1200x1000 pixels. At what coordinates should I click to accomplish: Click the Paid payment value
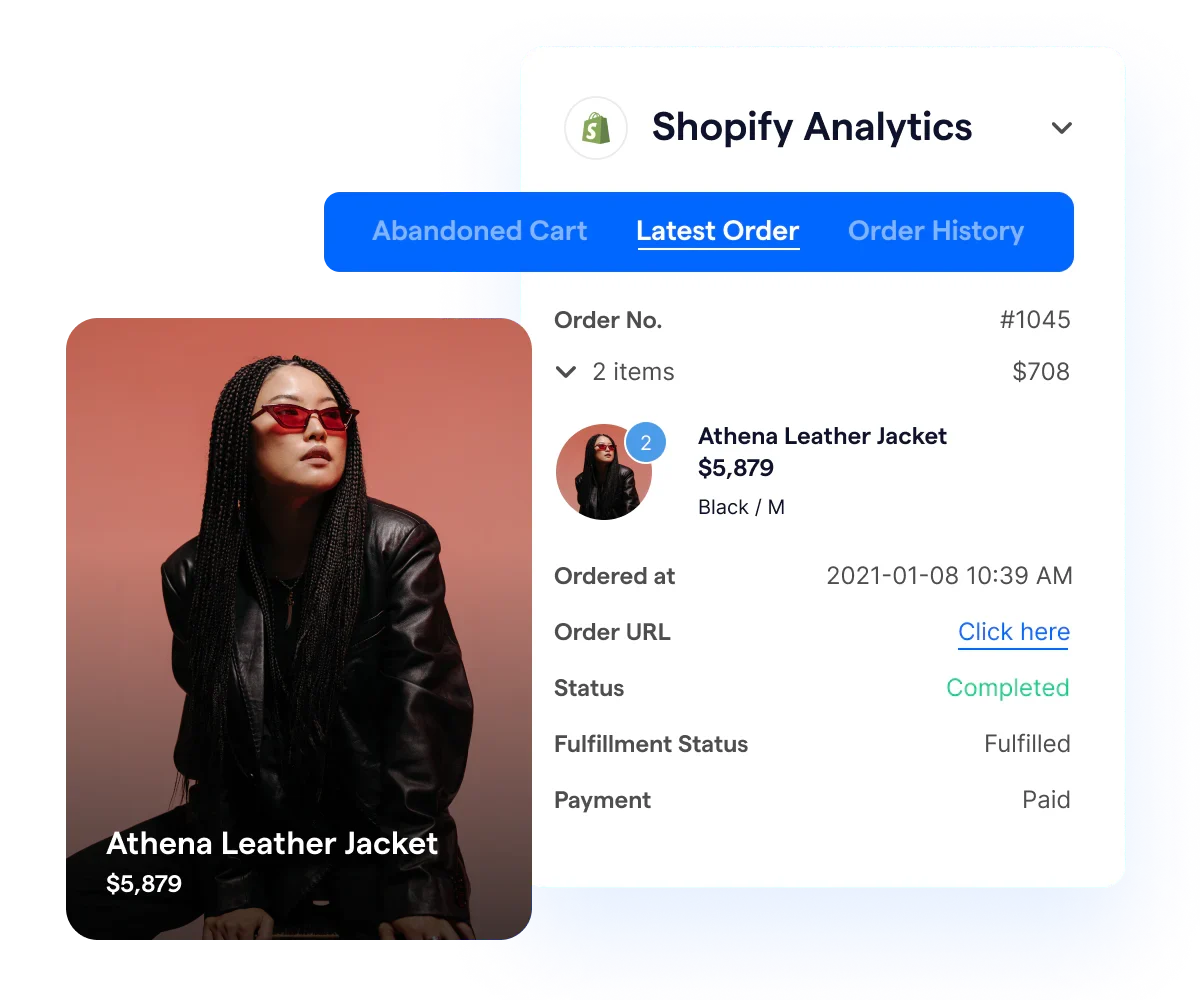[x=1046, y=800]
